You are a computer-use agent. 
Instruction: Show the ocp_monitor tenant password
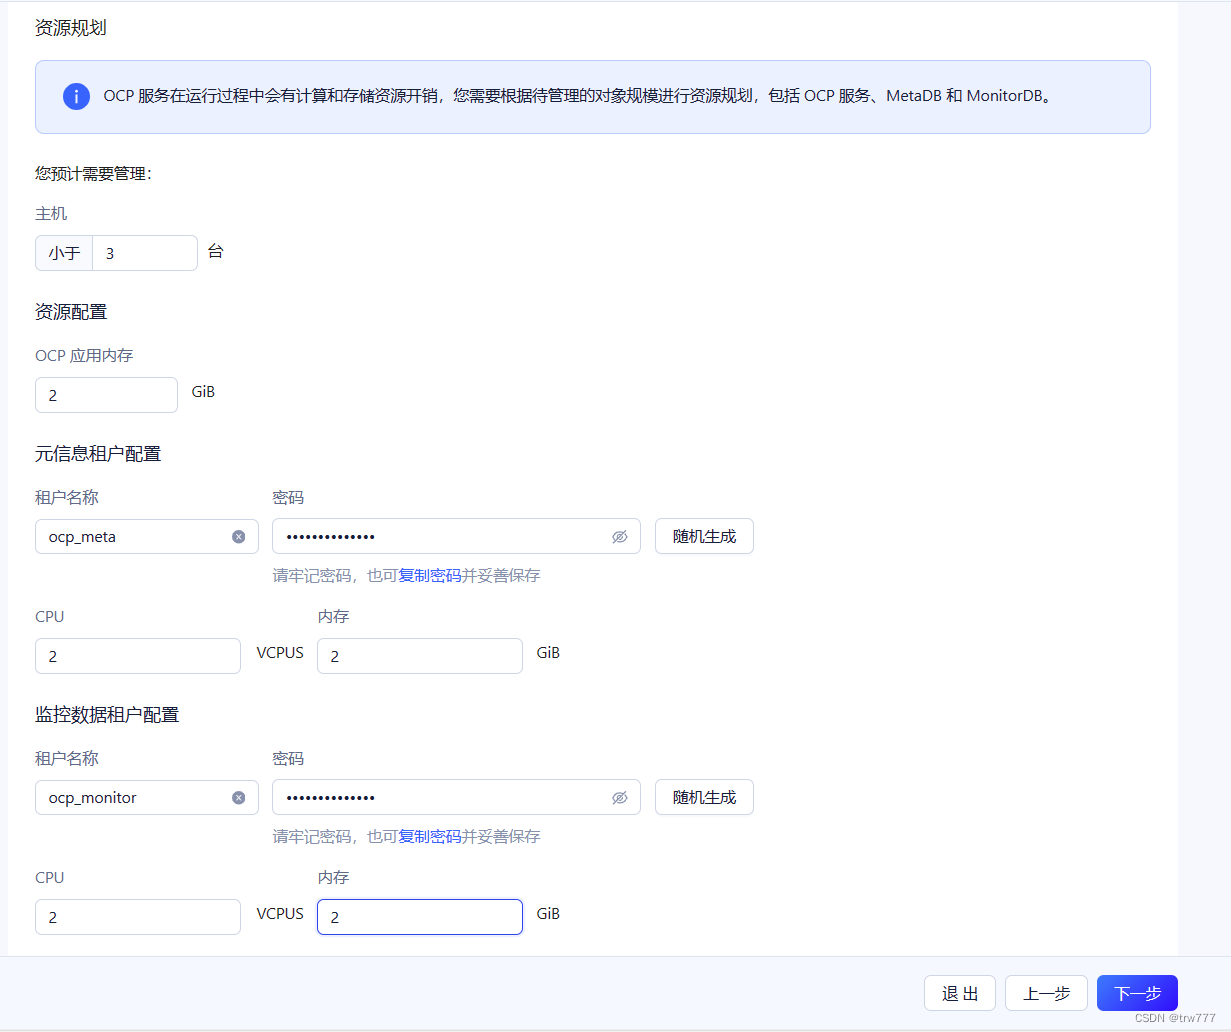coord(620,798)
